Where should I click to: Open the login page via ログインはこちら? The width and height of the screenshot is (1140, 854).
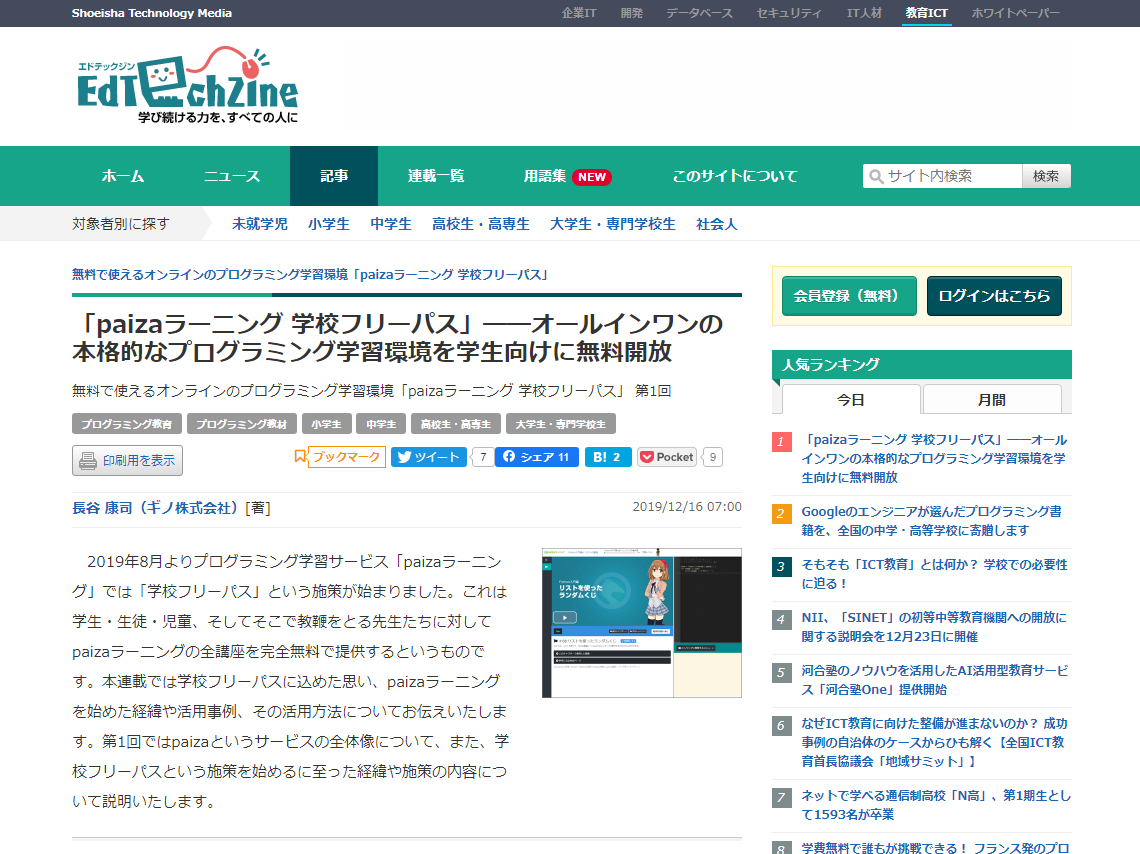994,296
